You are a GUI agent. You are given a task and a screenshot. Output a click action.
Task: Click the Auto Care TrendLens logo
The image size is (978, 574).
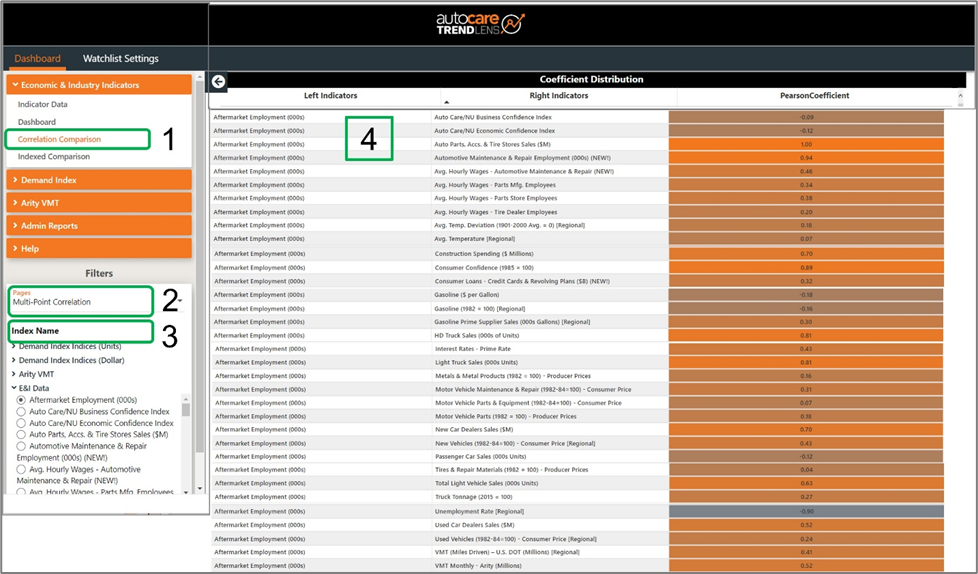pos(480,24)
